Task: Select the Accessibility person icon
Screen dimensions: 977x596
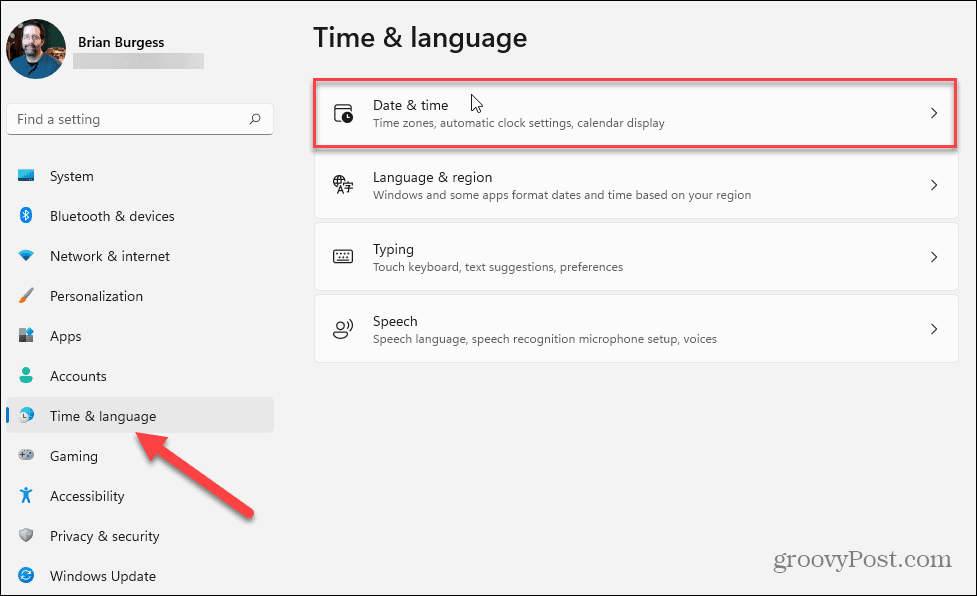Action: click(27, 496)
